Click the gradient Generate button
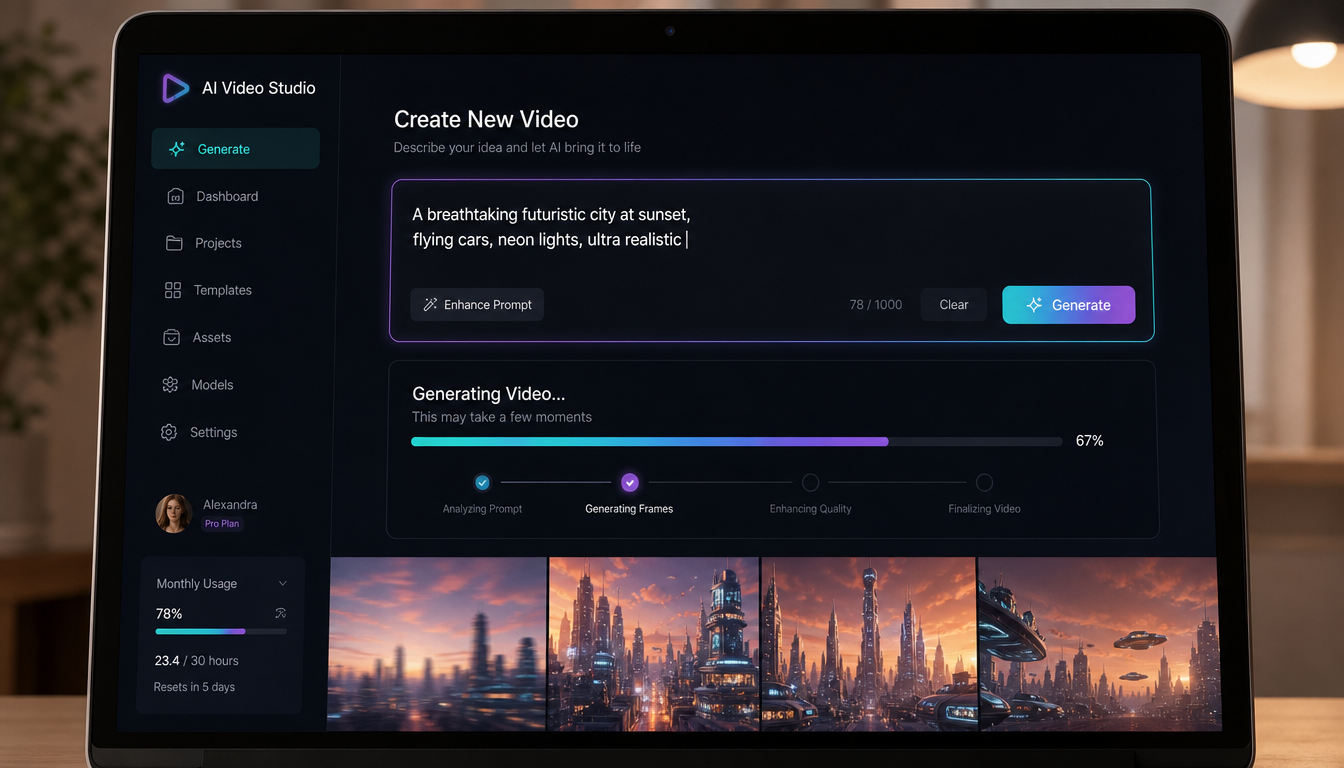 click(1069, 305)
